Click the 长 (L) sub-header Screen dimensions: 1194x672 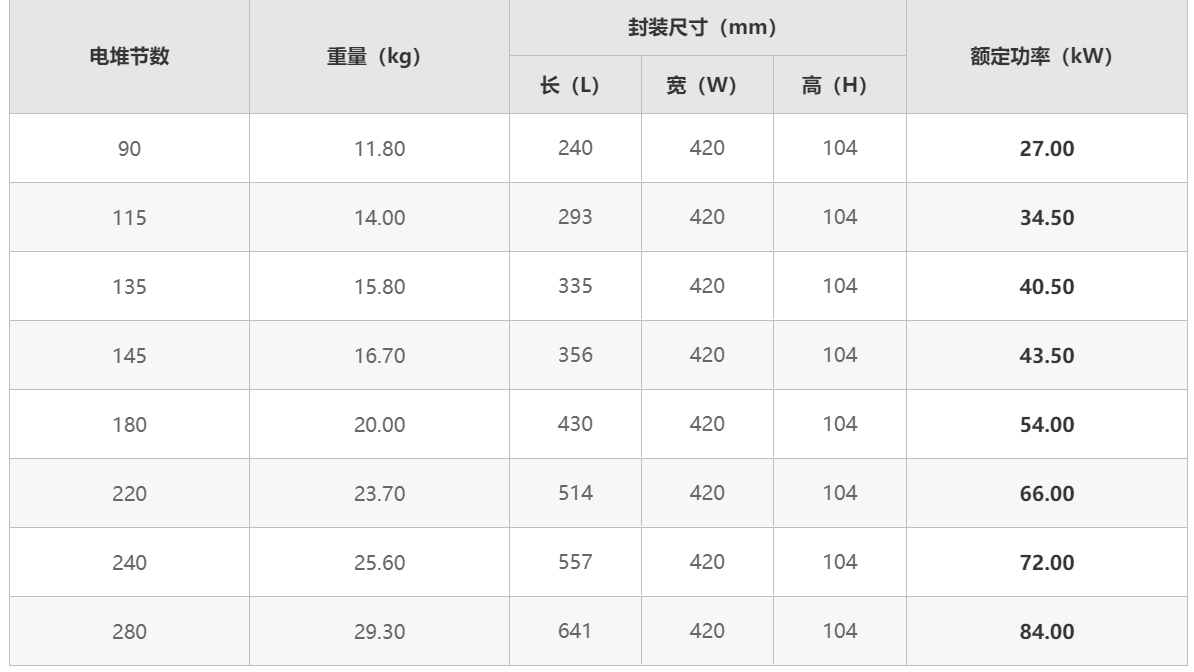click(x=575, y=85)
